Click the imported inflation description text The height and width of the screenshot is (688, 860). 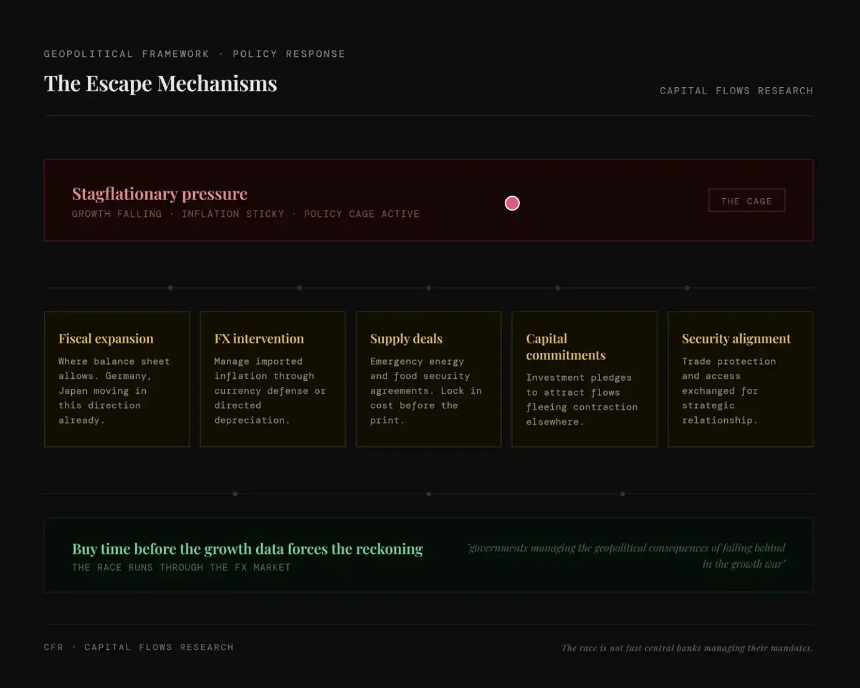(270, 391)
